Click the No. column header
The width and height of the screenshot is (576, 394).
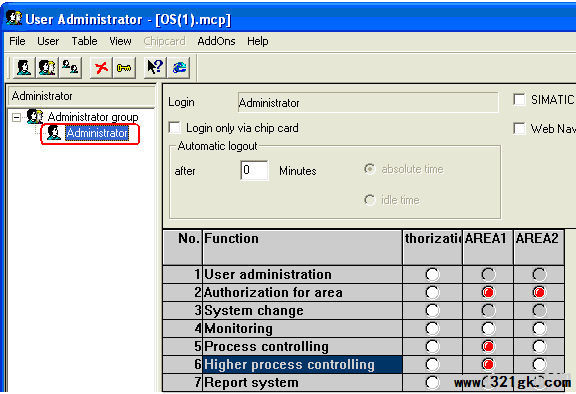183,247
